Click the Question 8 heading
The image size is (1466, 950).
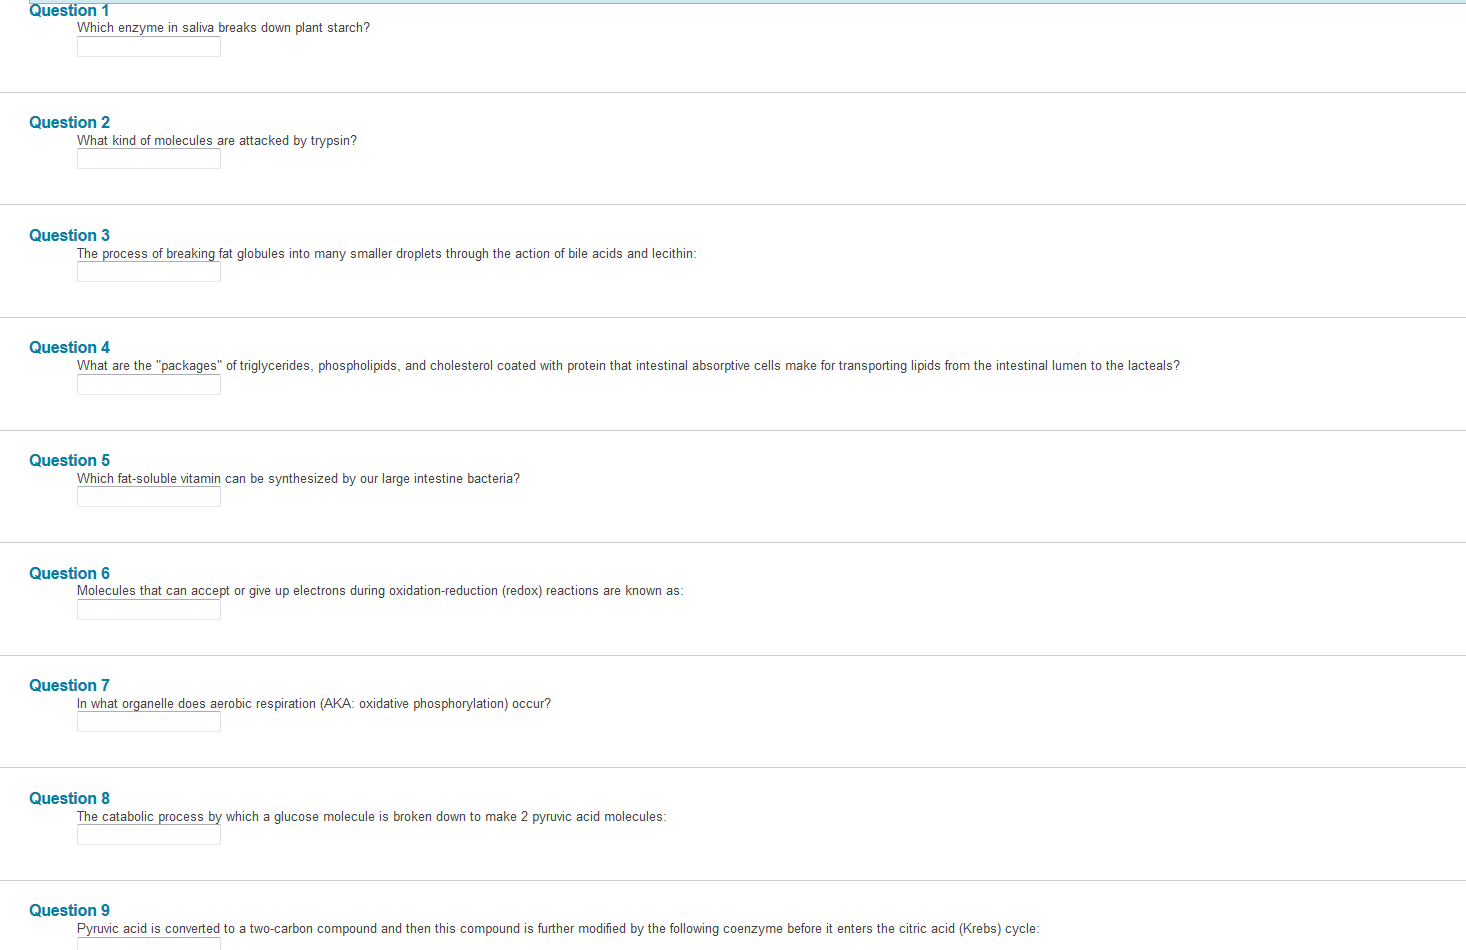click(x=69, y=798)
